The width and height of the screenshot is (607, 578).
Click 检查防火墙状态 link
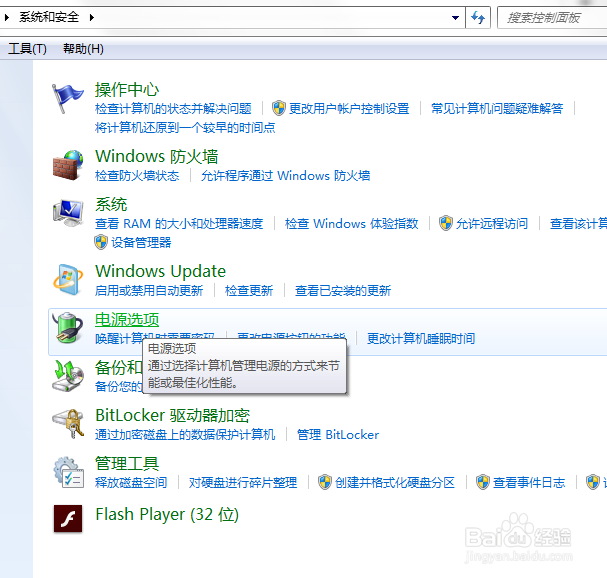point(137,175)
